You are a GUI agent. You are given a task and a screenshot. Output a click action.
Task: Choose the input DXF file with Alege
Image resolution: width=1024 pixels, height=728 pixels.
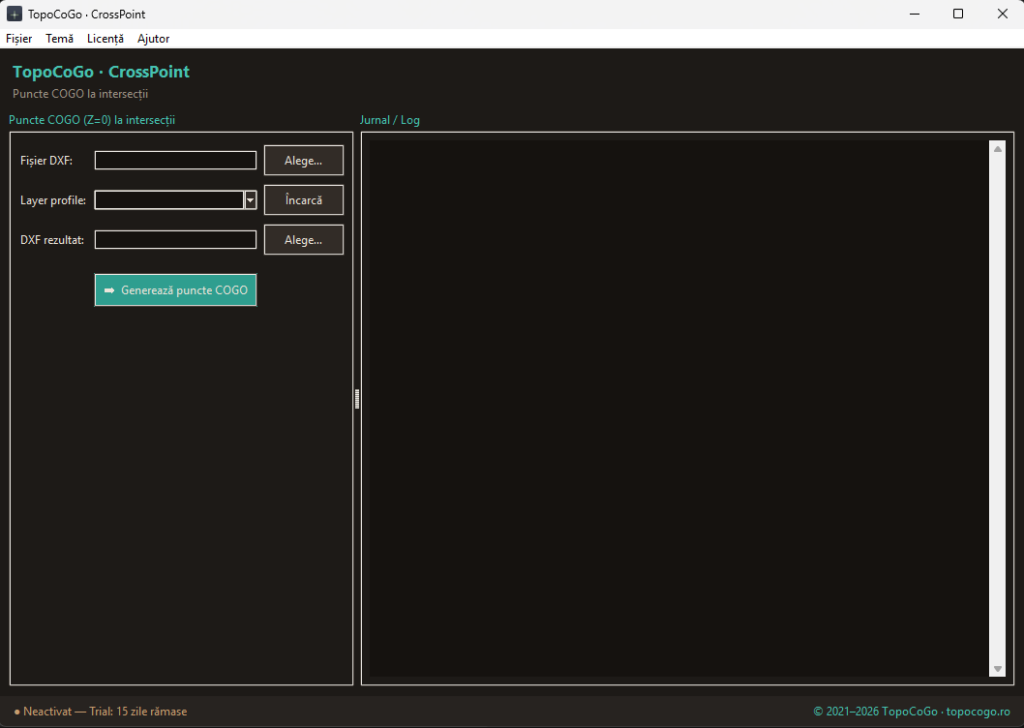(304, 161)
